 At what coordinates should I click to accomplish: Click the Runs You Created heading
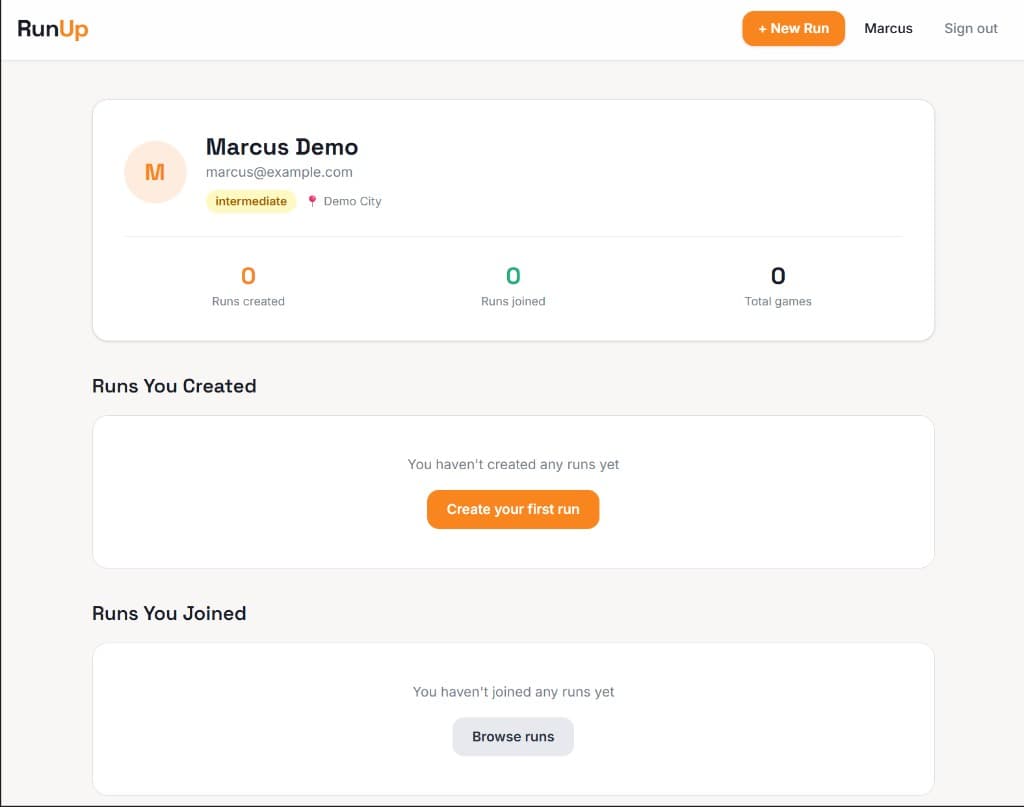pyautogui.click(x=173, y=386)
